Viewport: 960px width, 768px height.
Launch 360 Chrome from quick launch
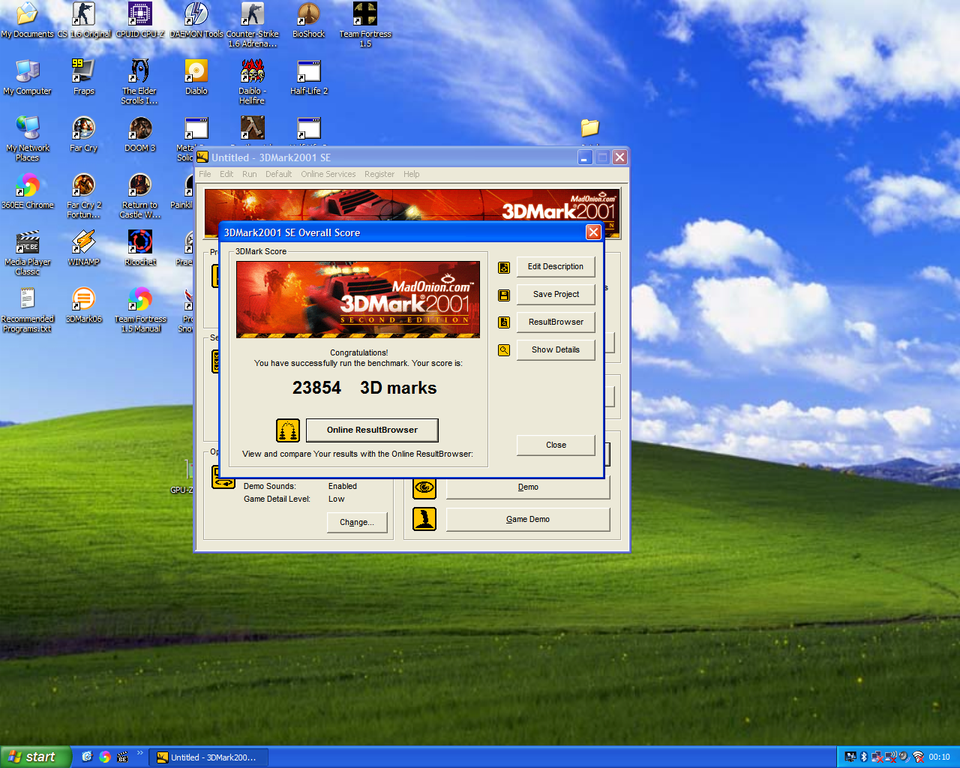click(105, 758)
